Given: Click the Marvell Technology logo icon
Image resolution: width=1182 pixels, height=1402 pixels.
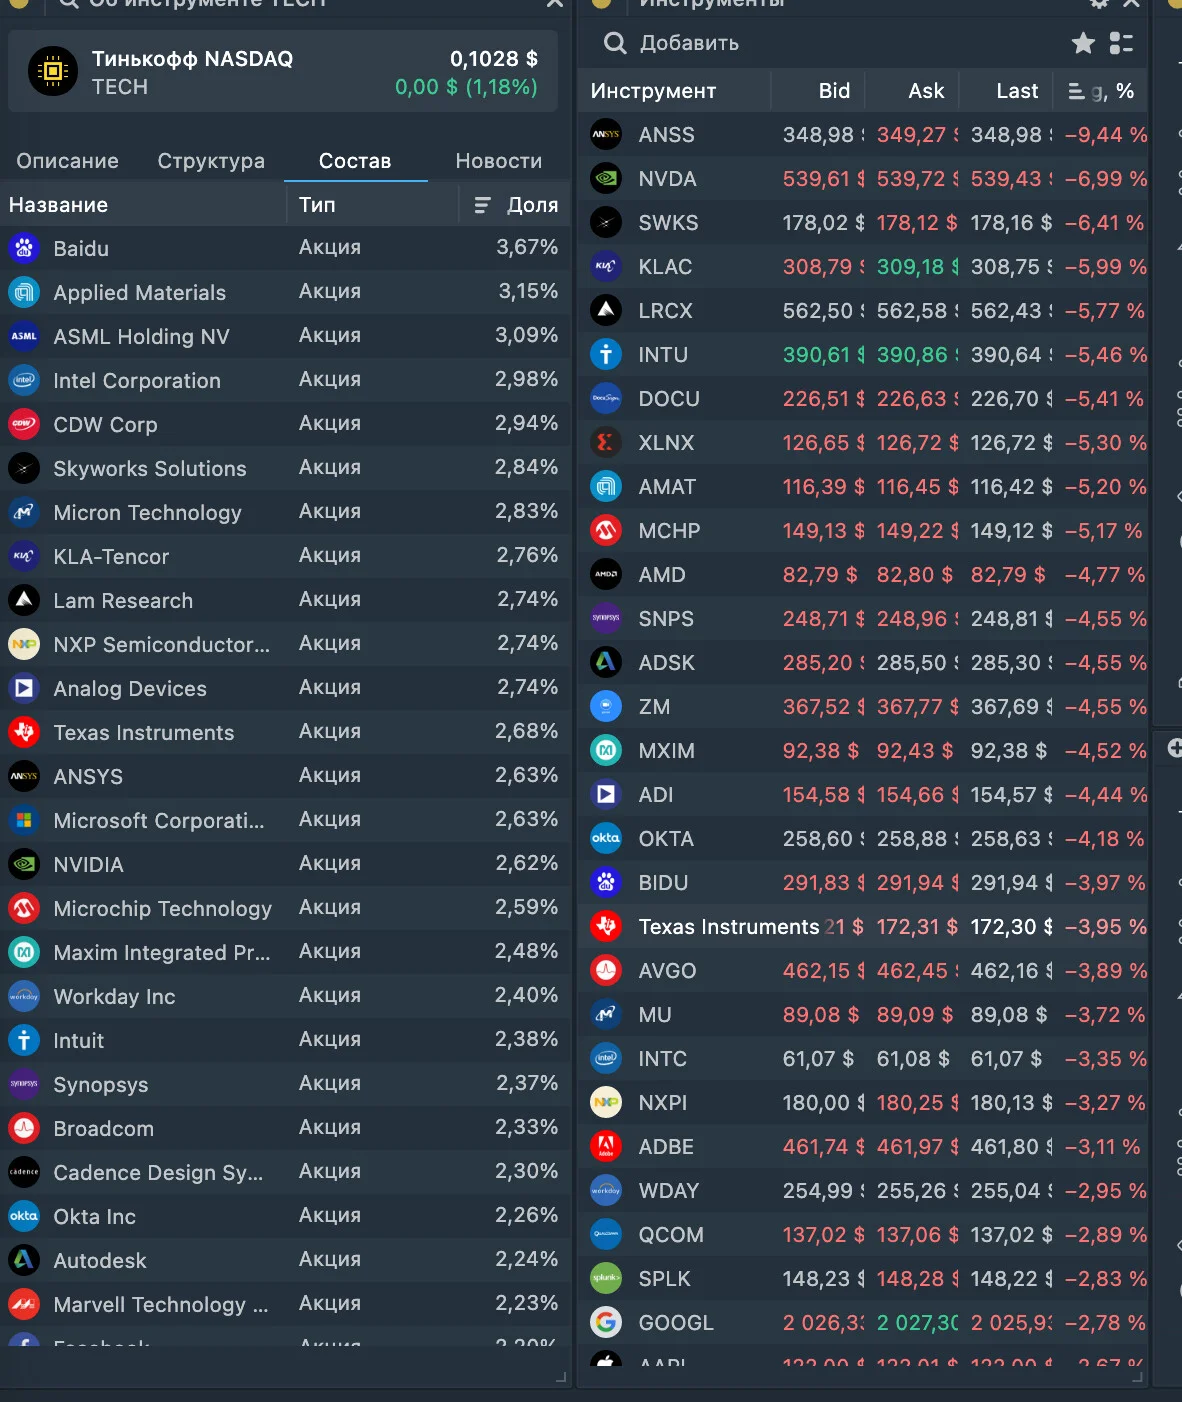Looking at the screenshot, I should pos(24,1304).
